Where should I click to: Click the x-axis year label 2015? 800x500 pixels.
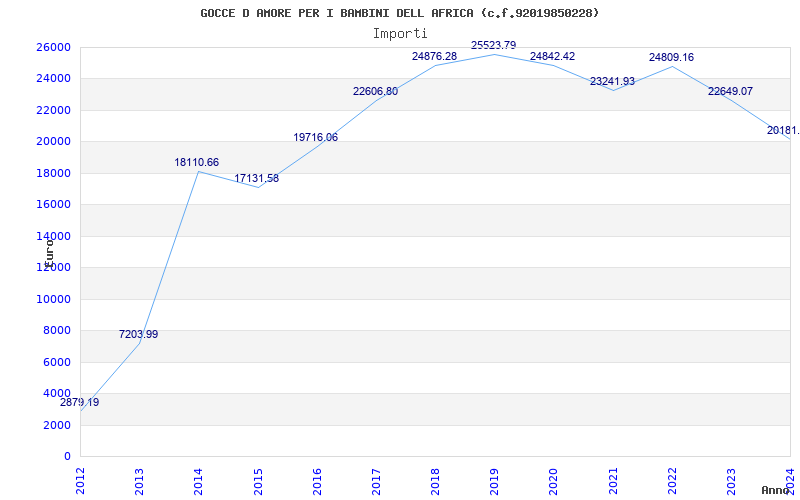click(258, 481)
